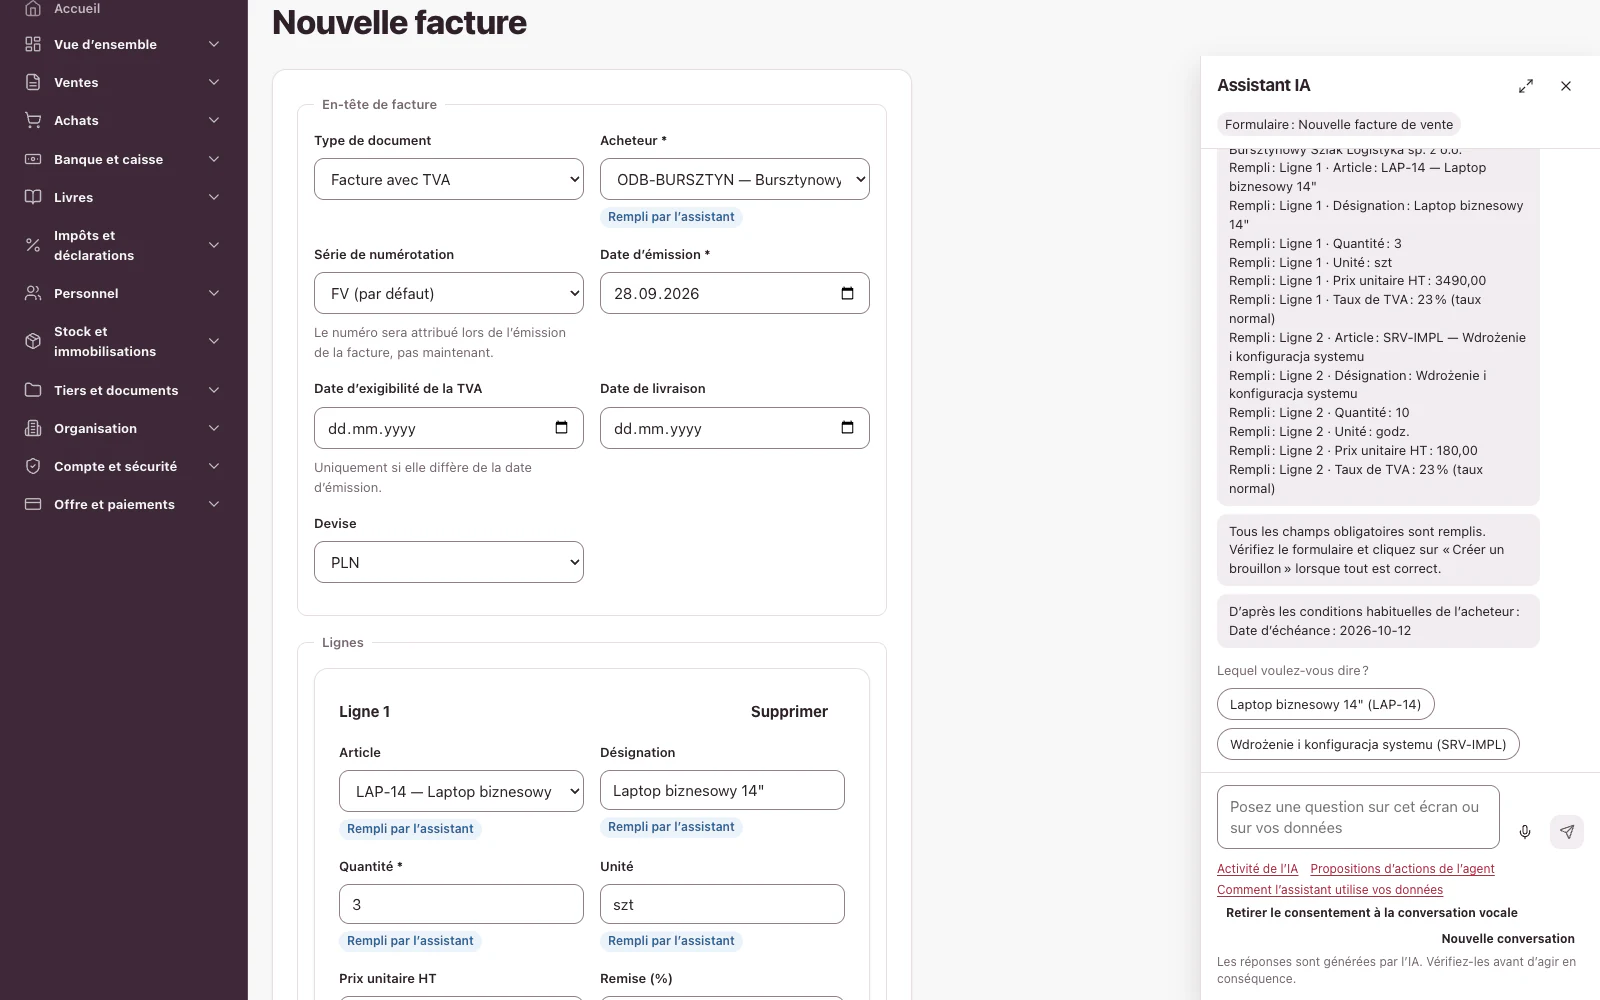Screen dimensions: 1600x1000
Task: Click the Livres open book icon
Action: pyautogui.click(x=33, y=197)
